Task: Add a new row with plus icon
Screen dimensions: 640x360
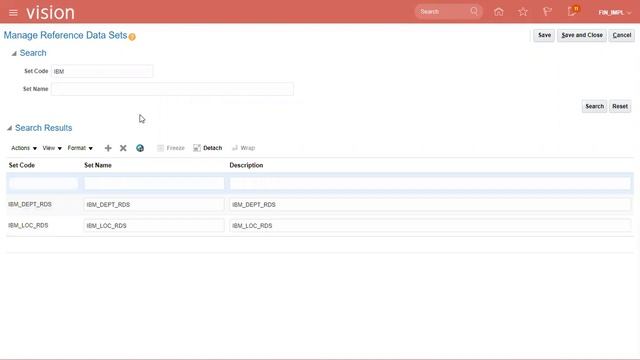Action: pyautogui.click(x=108, y=148)
